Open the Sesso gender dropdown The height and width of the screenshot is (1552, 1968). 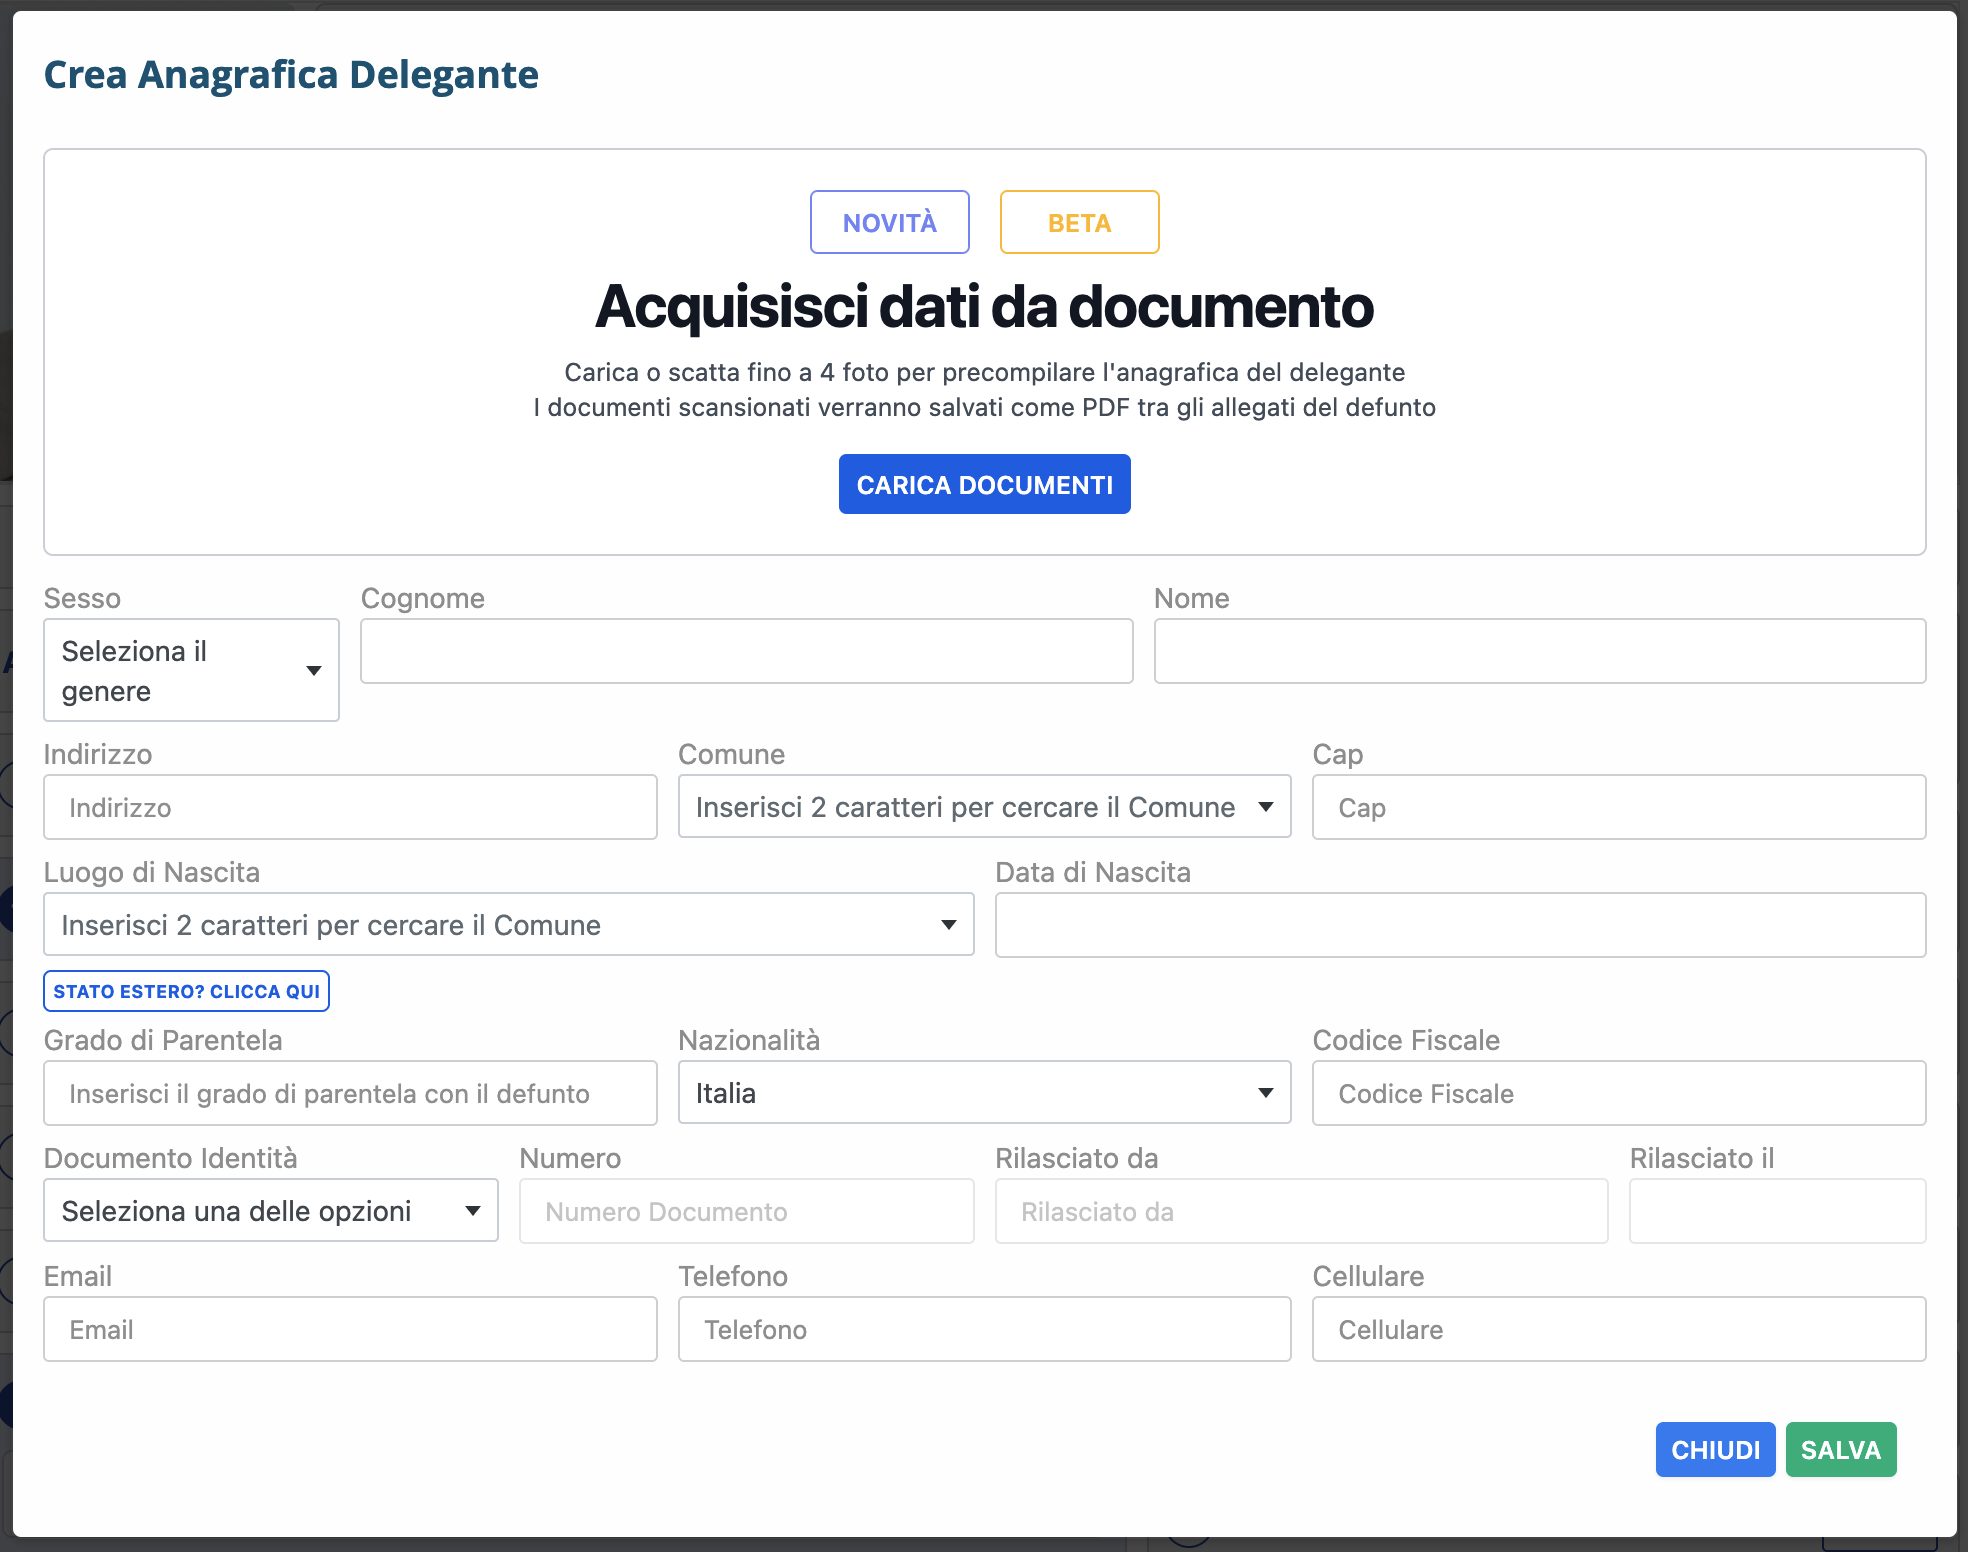tap(191, 670)
